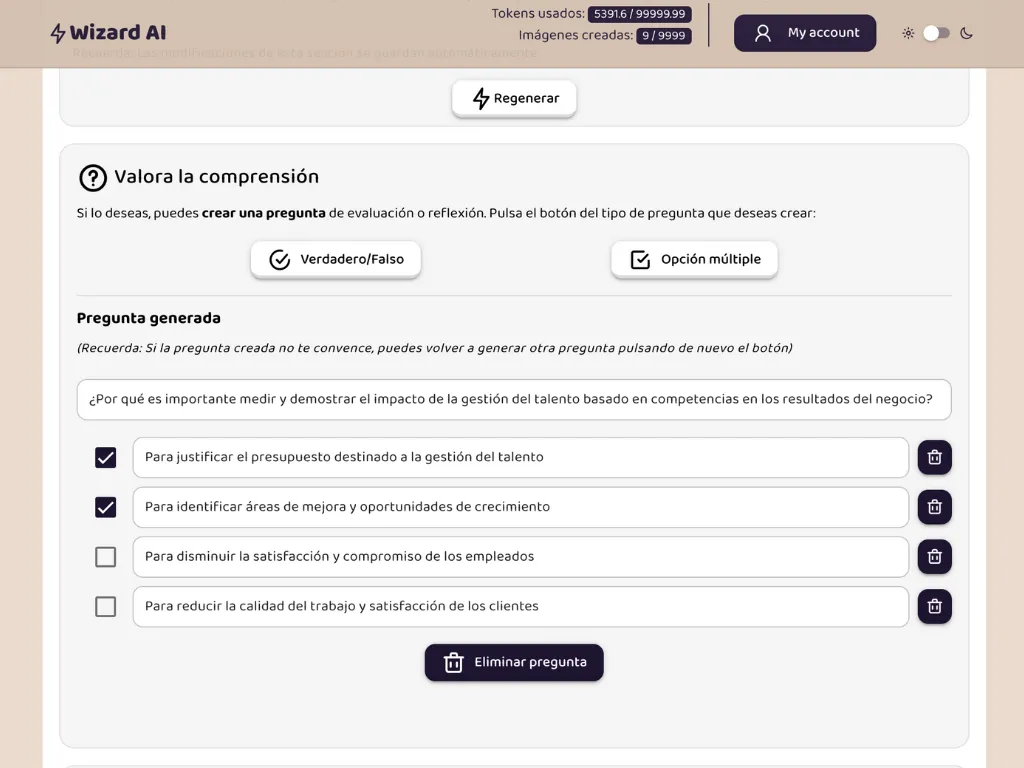Click the Eliminar pregunta button
The image size is (1024, 768).
point(514,662)
